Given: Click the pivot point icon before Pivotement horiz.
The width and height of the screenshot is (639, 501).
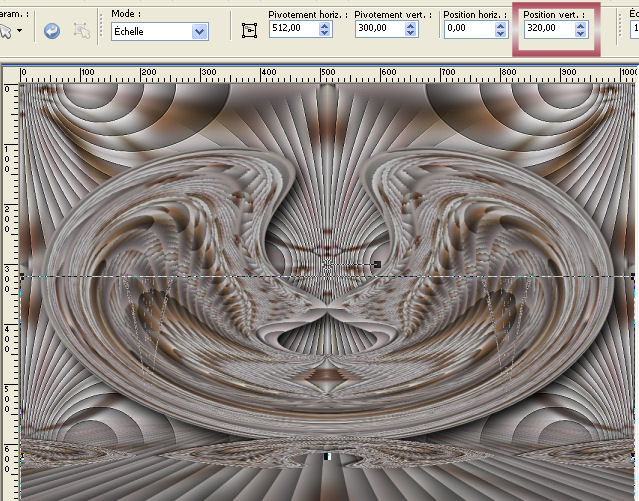Looking at the screenshot, I should tap(250, 31).
